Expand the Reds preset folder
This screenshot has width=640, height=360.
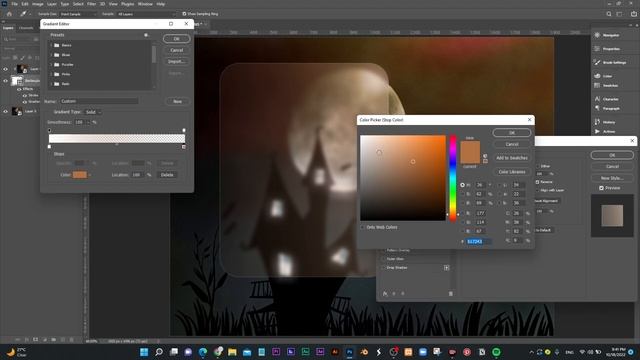(51, 84)
